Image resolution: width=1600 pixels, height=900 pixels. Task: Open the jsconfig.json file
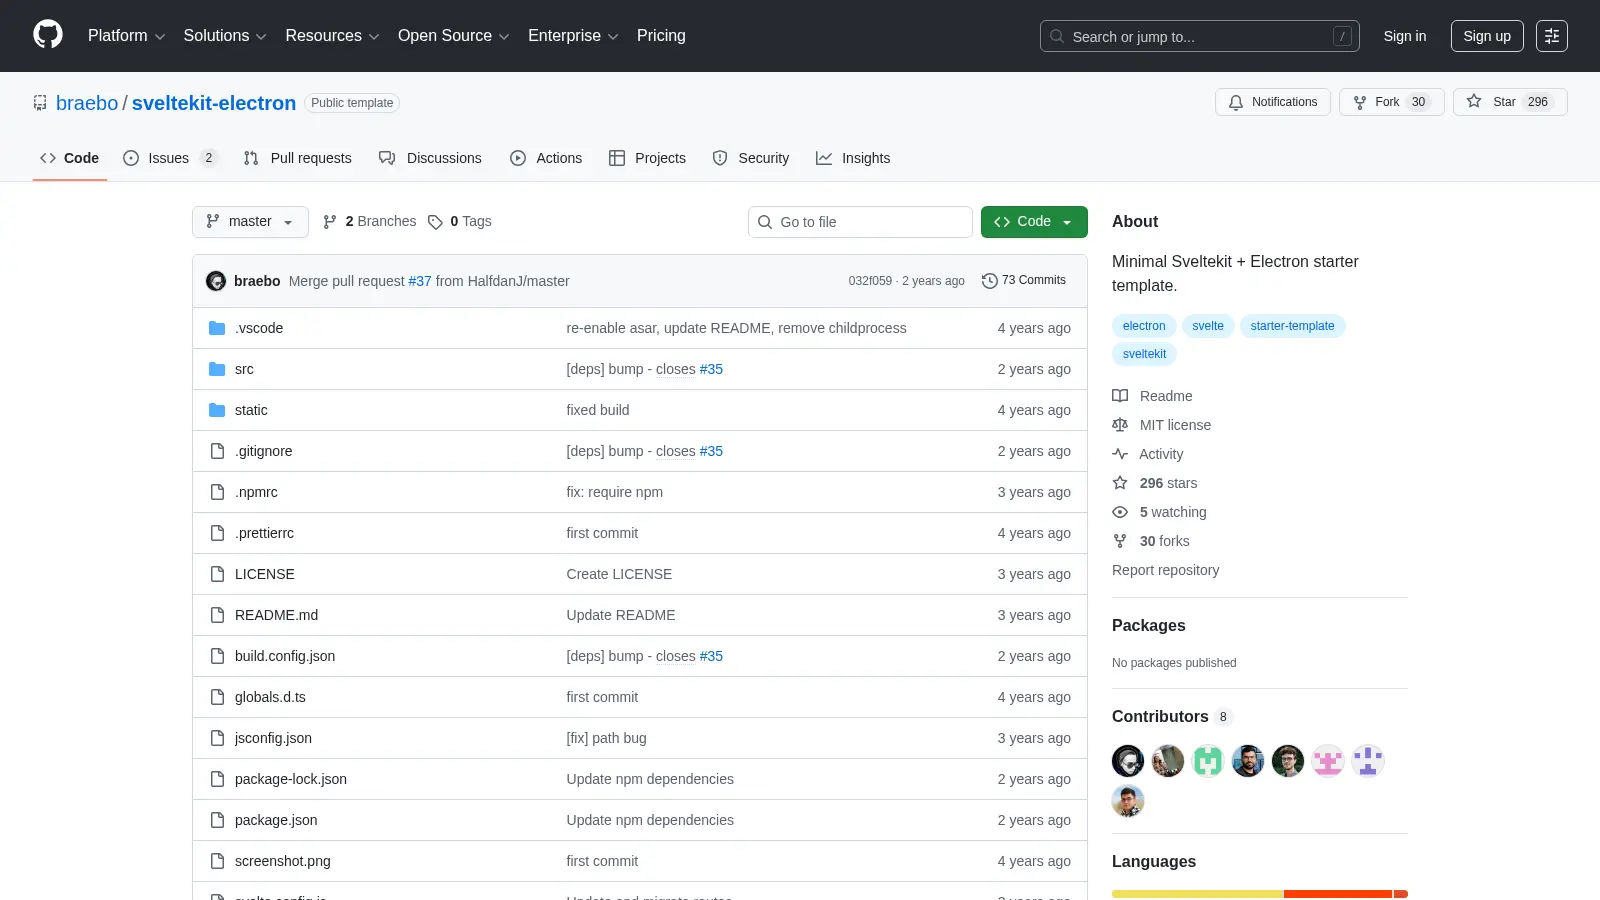273,738
